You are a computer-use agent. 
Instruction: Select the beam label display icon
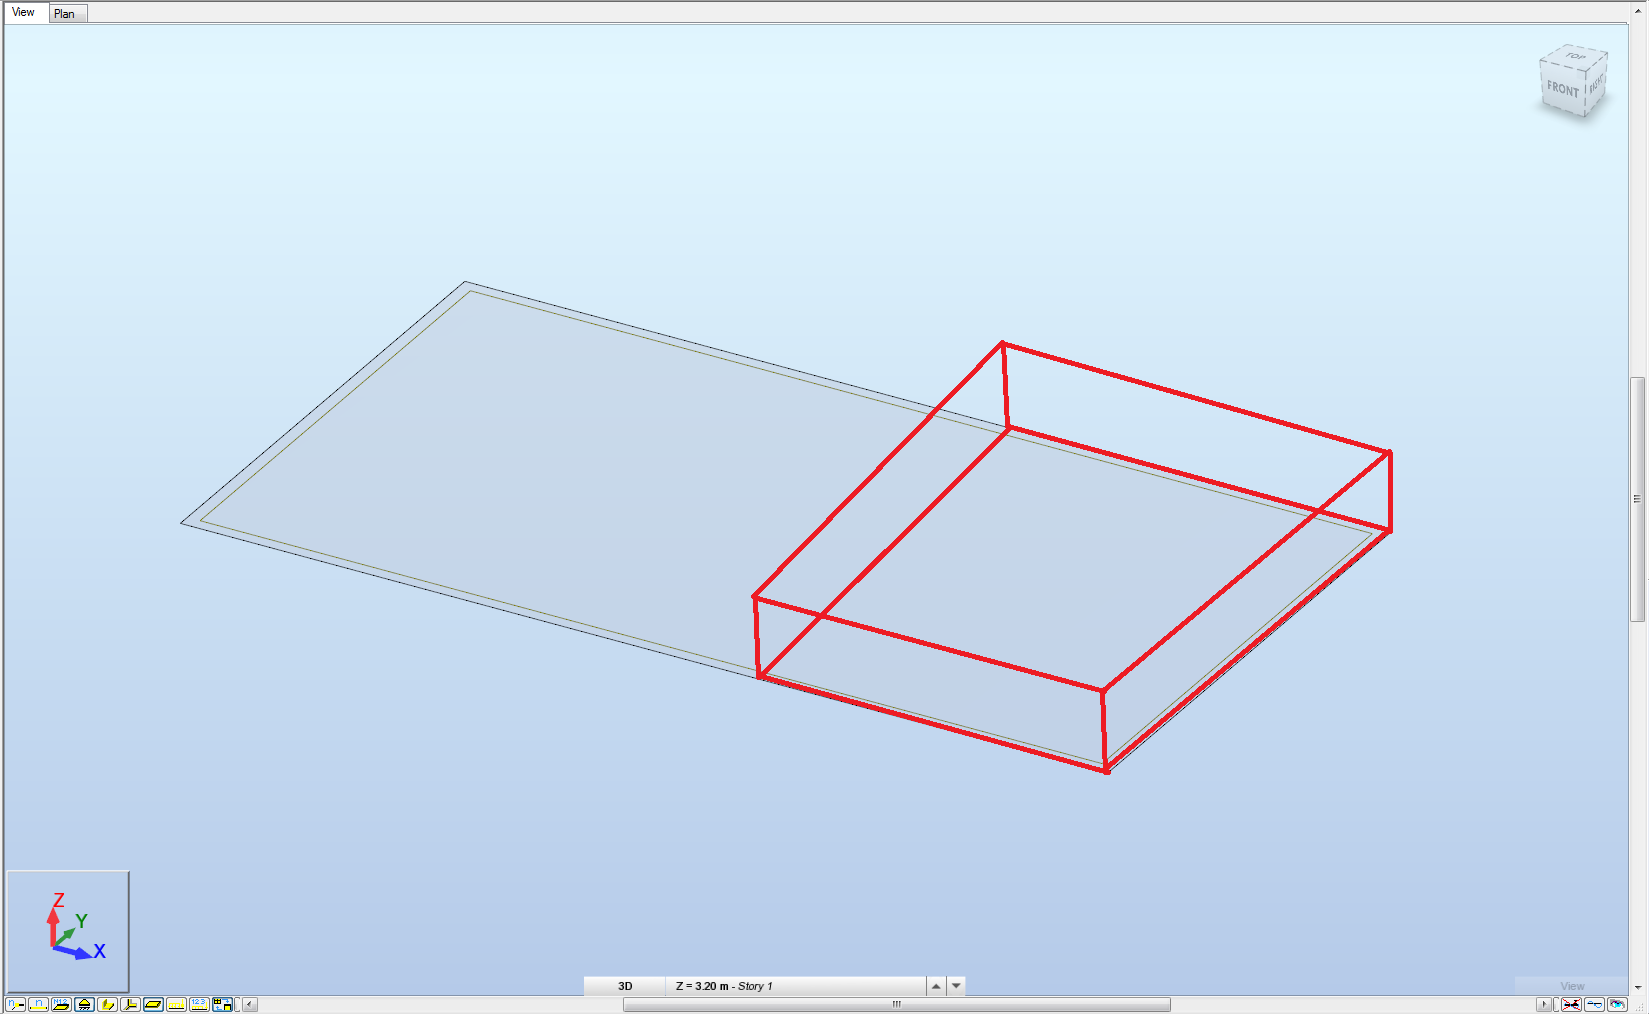(x=13, y=1004)
